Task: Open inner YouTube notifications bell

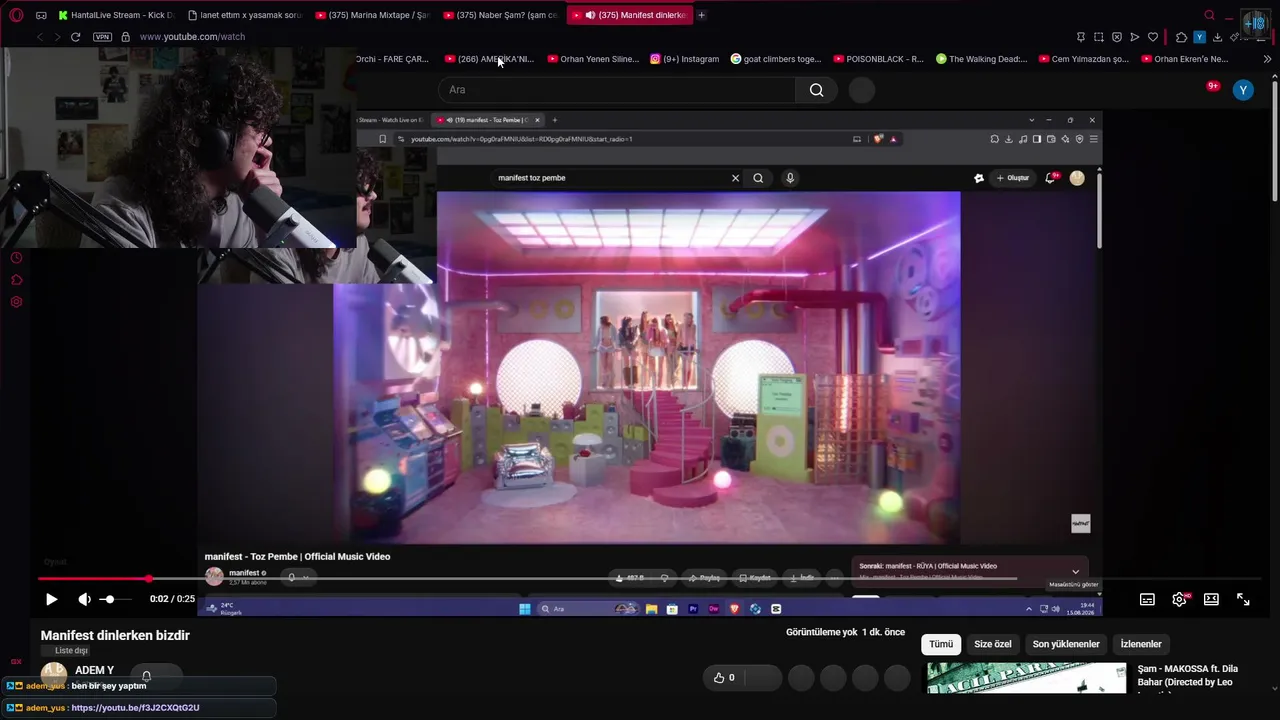Action: pos(1050,178)
